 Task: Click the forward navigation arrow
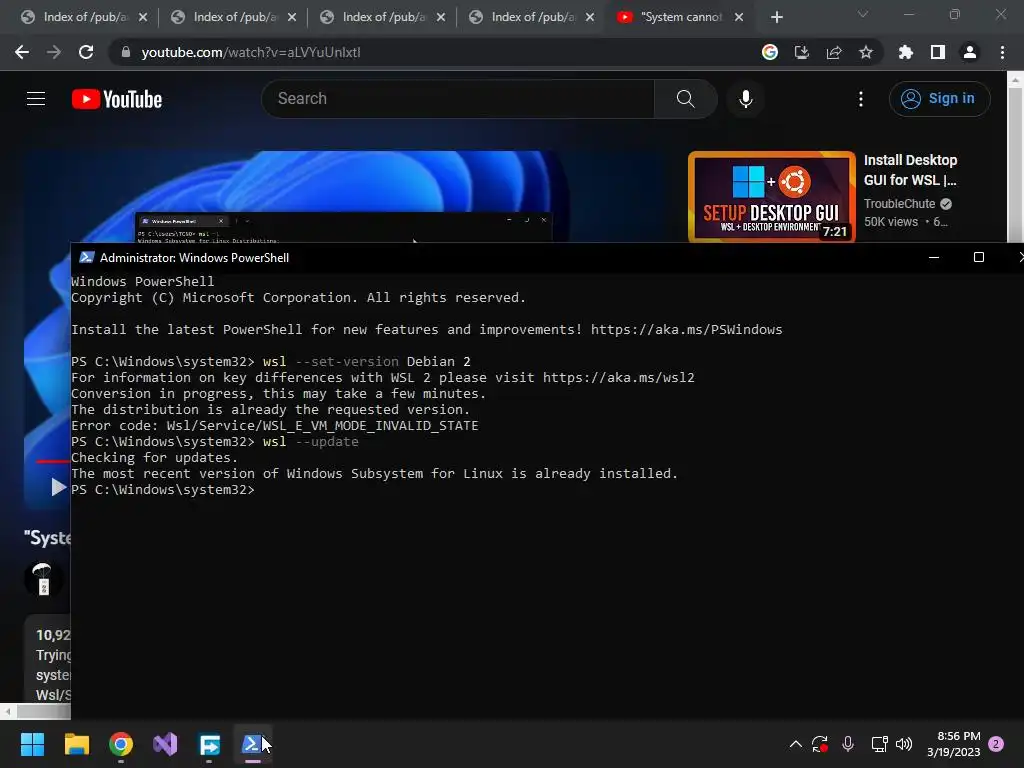[54, 52]
